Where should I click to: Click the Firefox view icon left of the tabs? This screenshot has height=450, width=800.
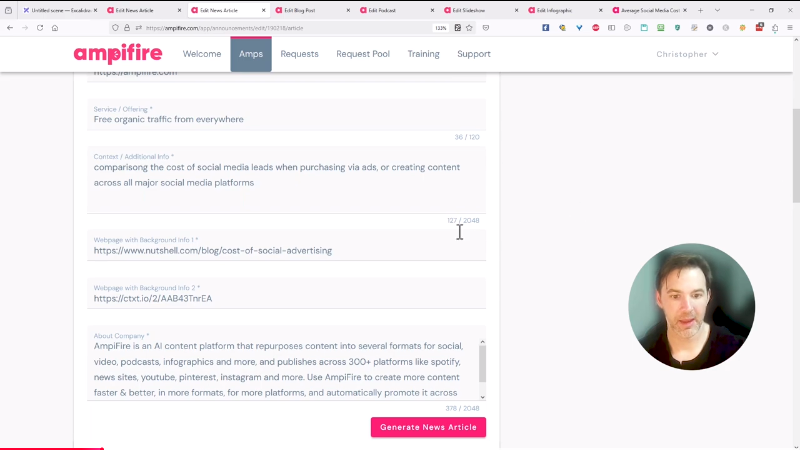(x=9, y=10)
